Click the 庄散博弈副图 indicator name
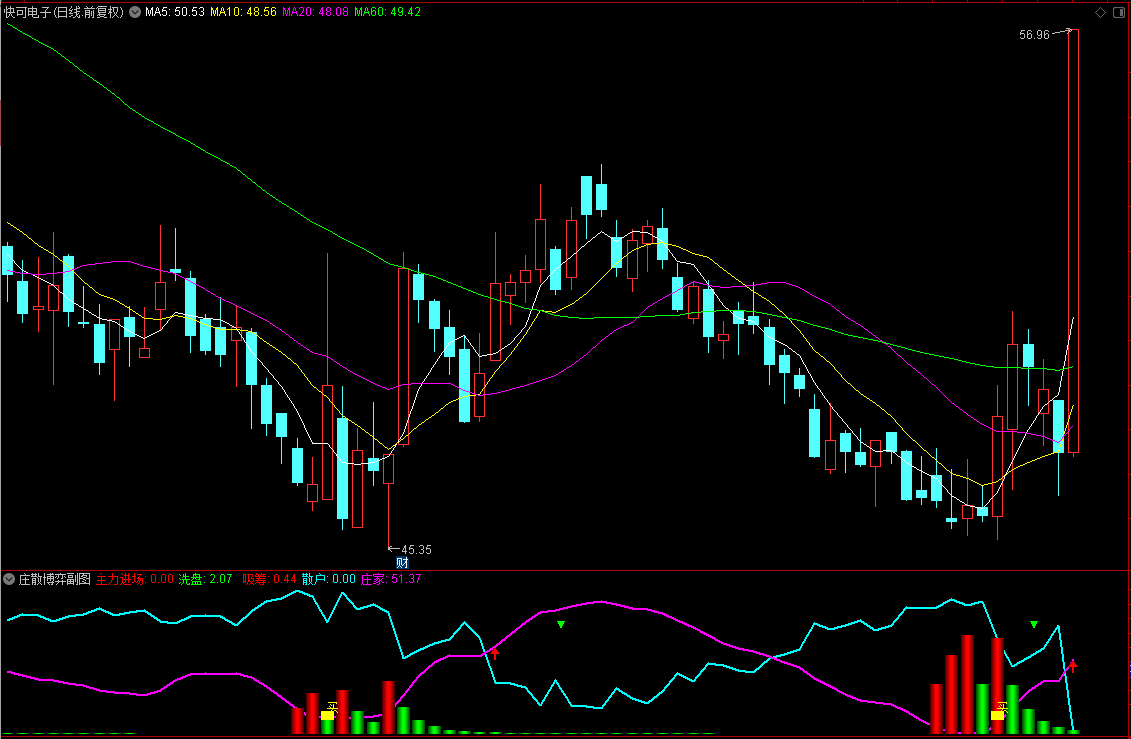The height and width of the screenshot is (739, 1131). click(x=55, y=579)
